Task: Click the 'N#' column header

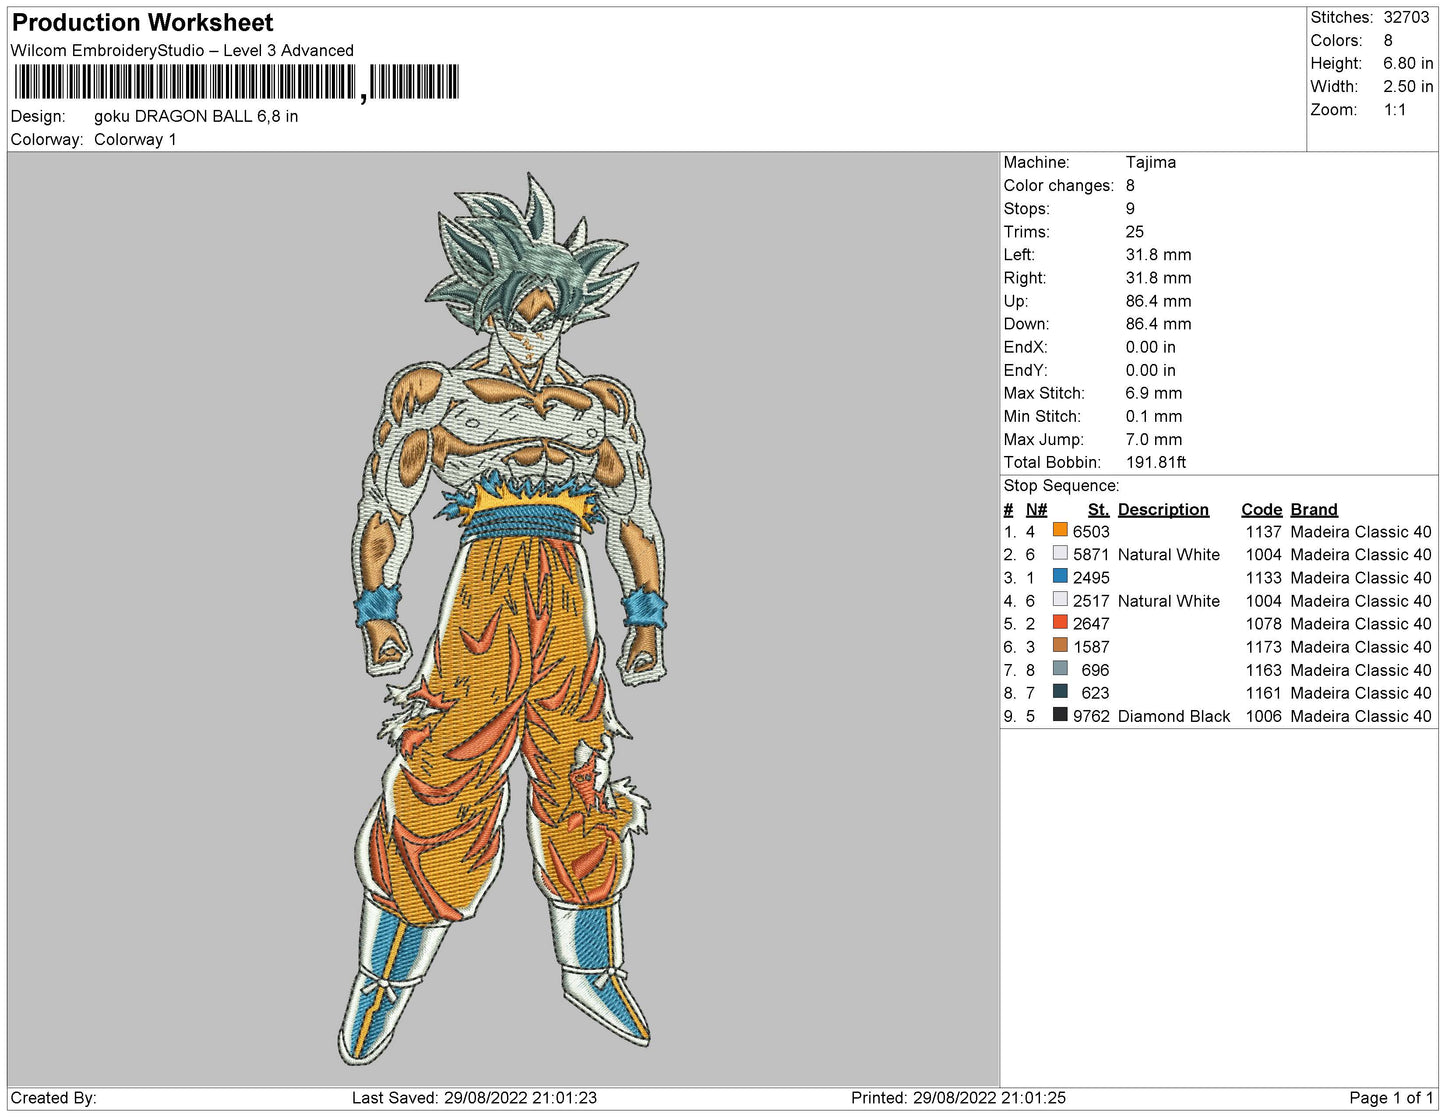Action: point(1036,509)
